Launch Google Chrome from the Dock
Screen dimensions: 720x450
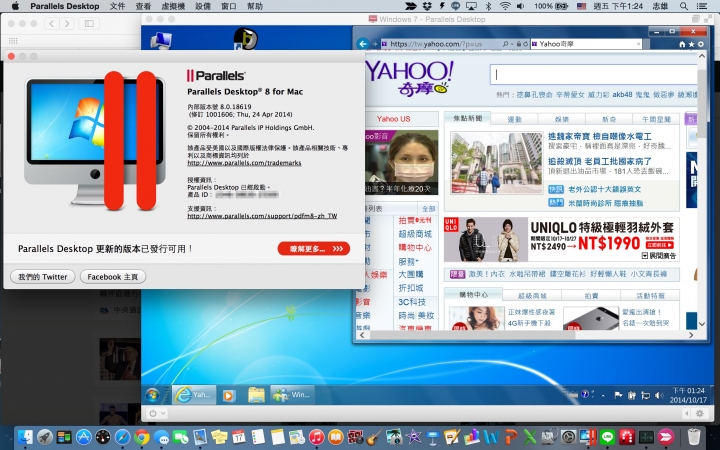pos(142,437)
